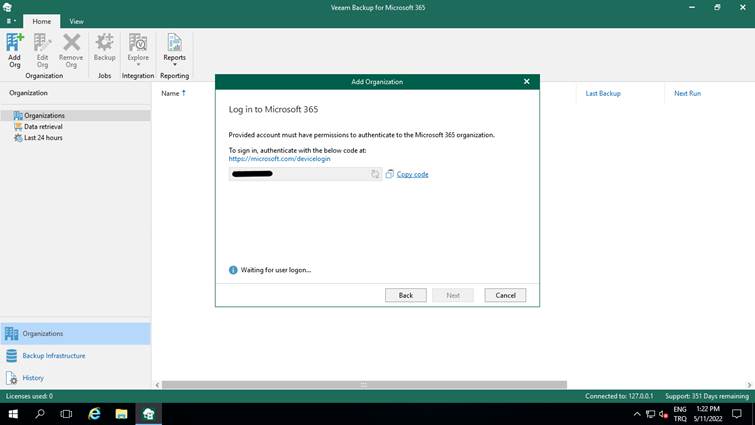This screenshot has height=425, width=755.
Task: Select Last 24 hours tree node
Action: [43, 138]
